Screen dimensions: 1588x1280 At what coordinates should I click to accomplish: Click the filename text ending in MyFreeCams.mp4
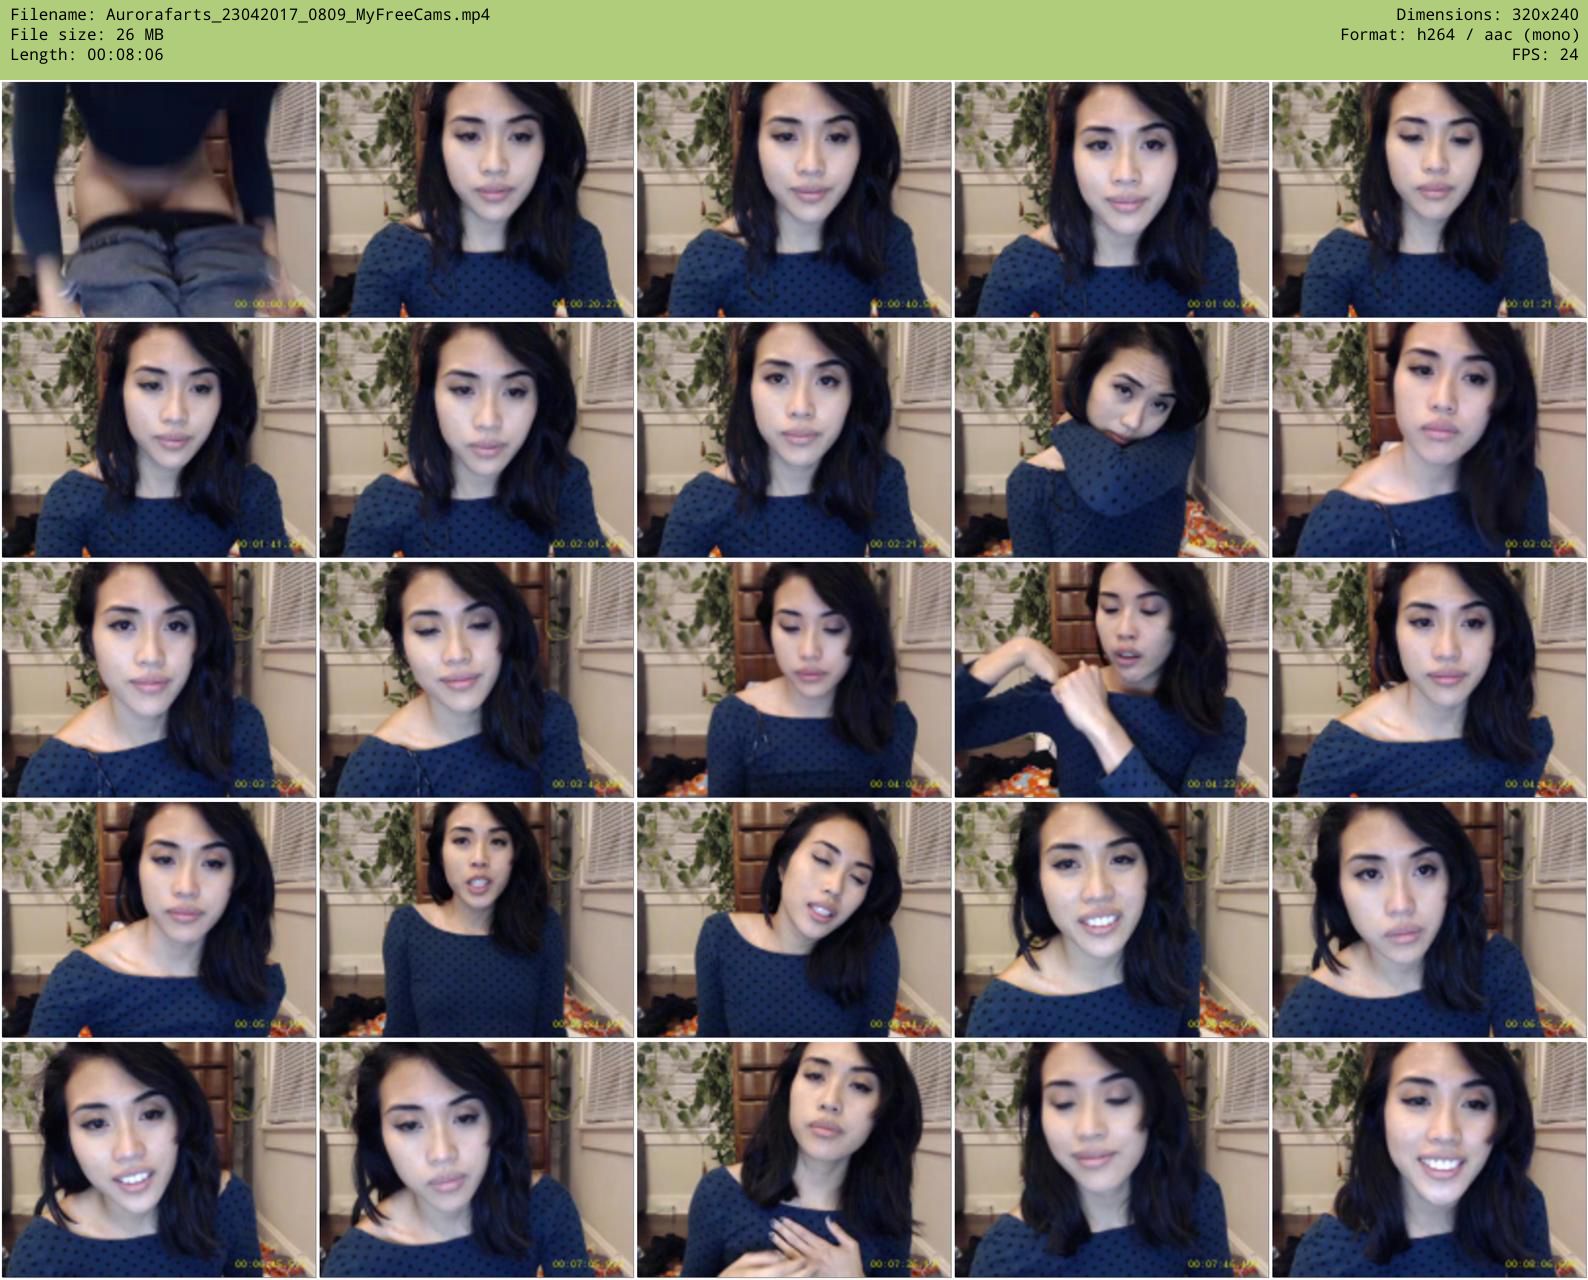point(250,15)
